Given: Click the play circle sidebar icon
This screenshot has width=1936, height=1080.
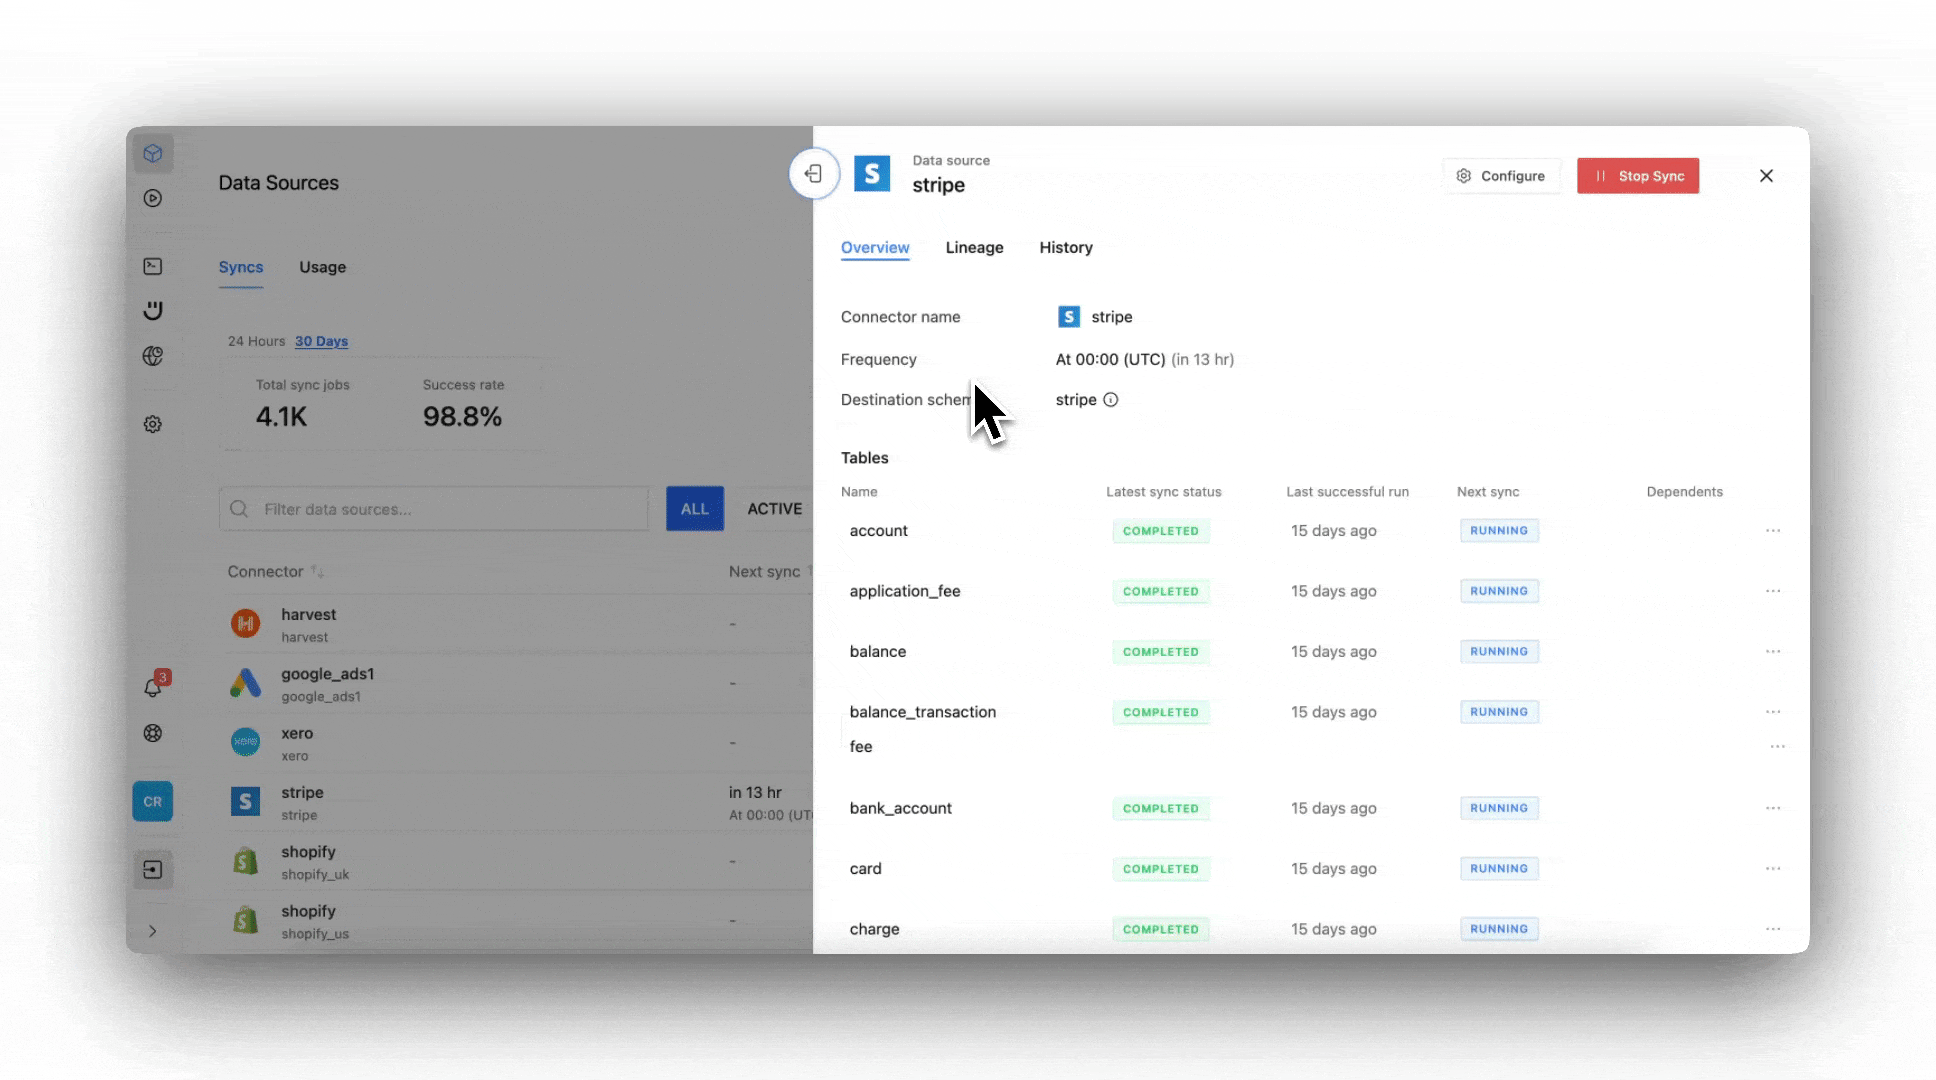Looking at the screenshot, I should point(153,198).
